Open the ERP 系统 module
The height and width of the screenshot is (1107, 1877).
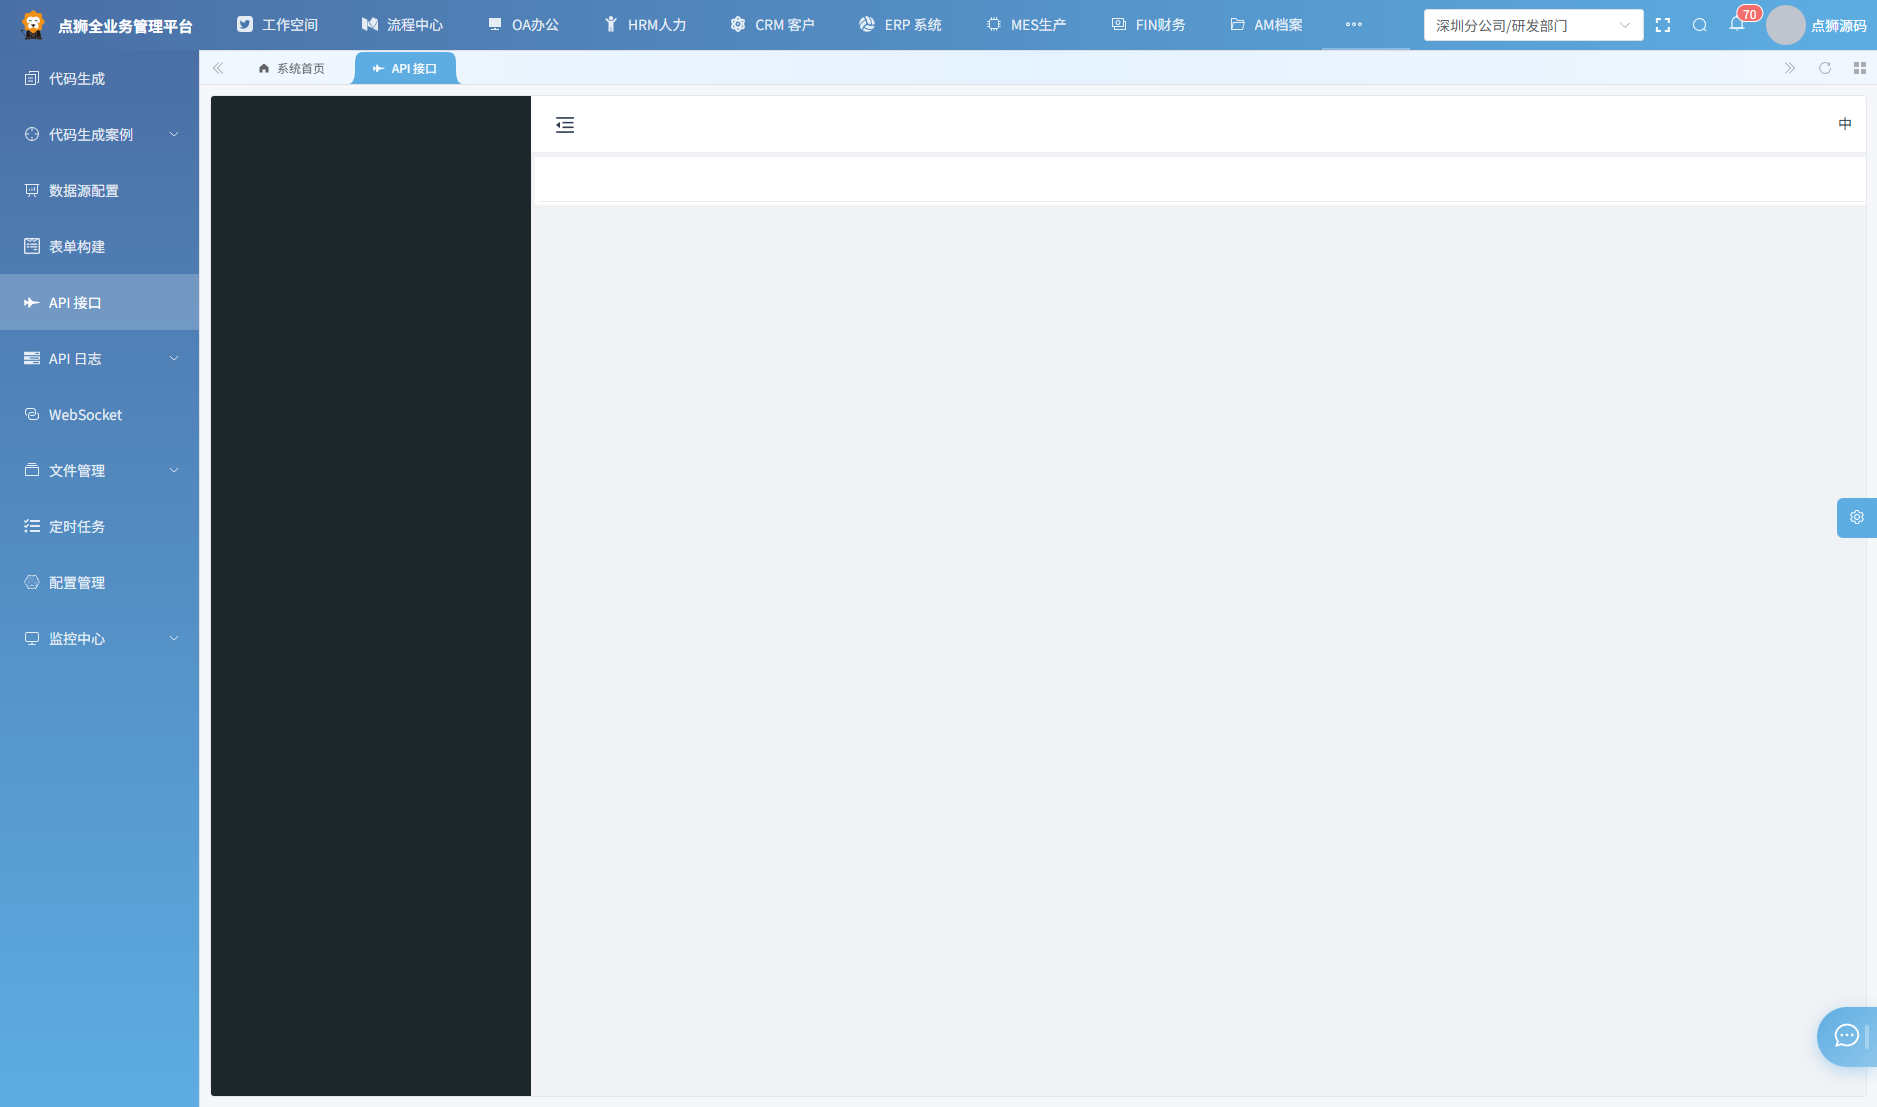[900, 25]
